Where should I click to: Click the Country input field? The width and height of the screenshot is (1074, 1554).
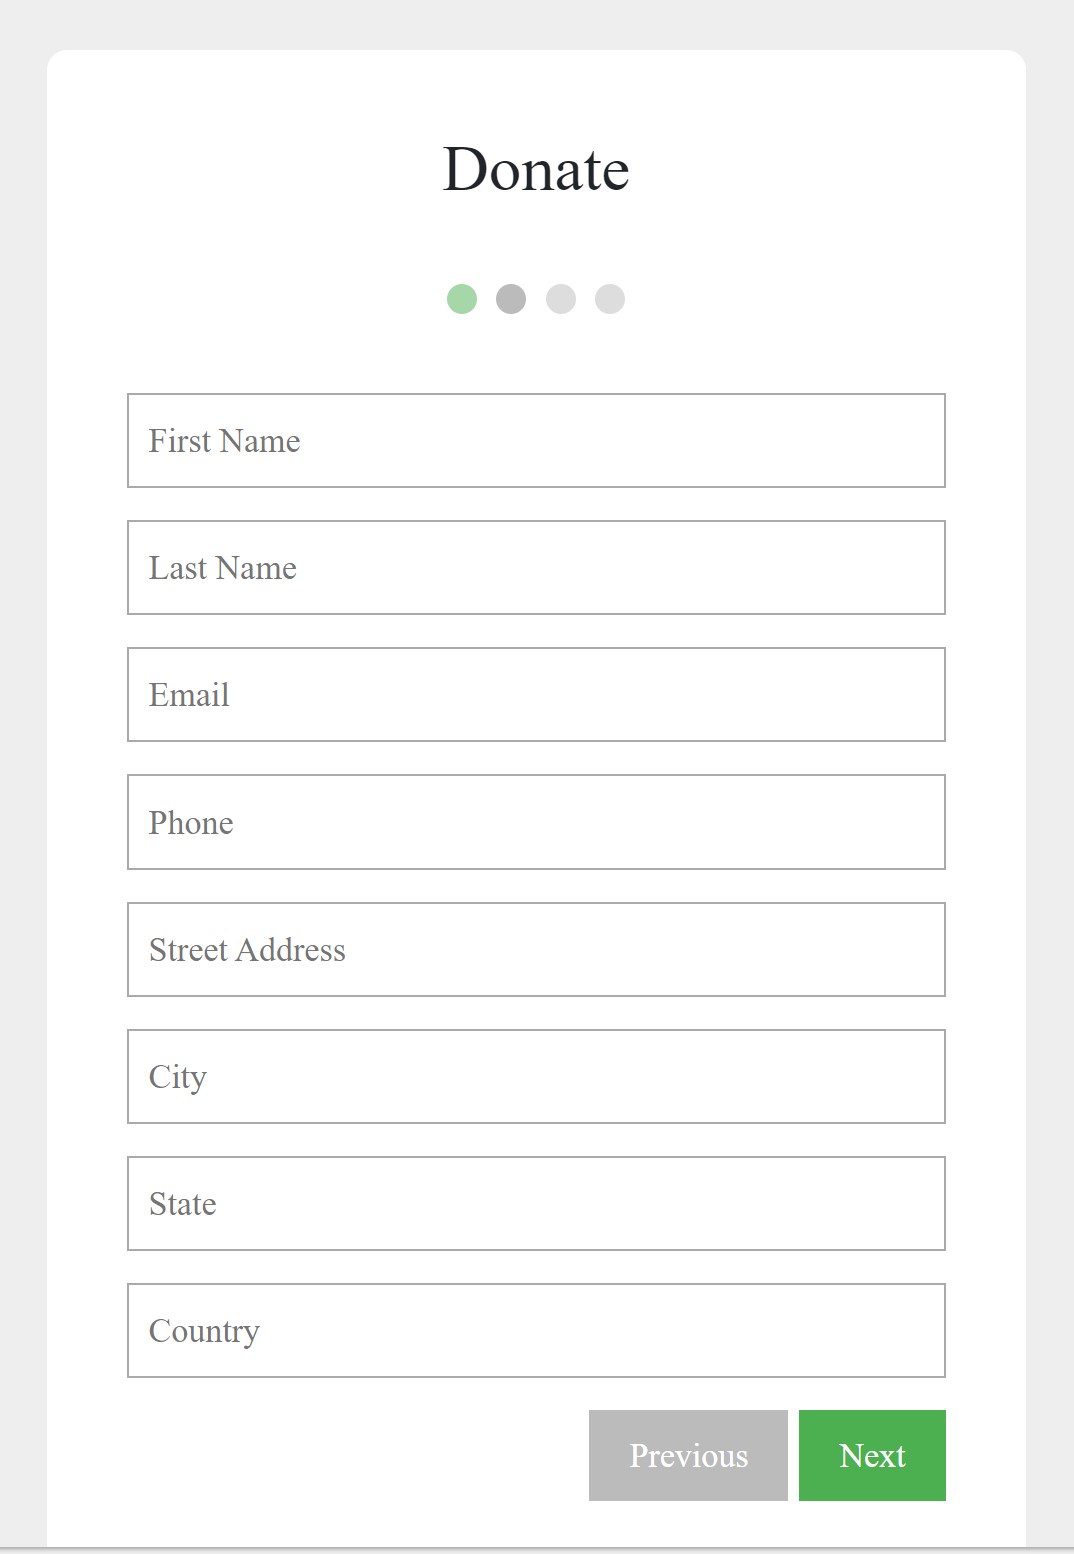[x=536, y=1330]
